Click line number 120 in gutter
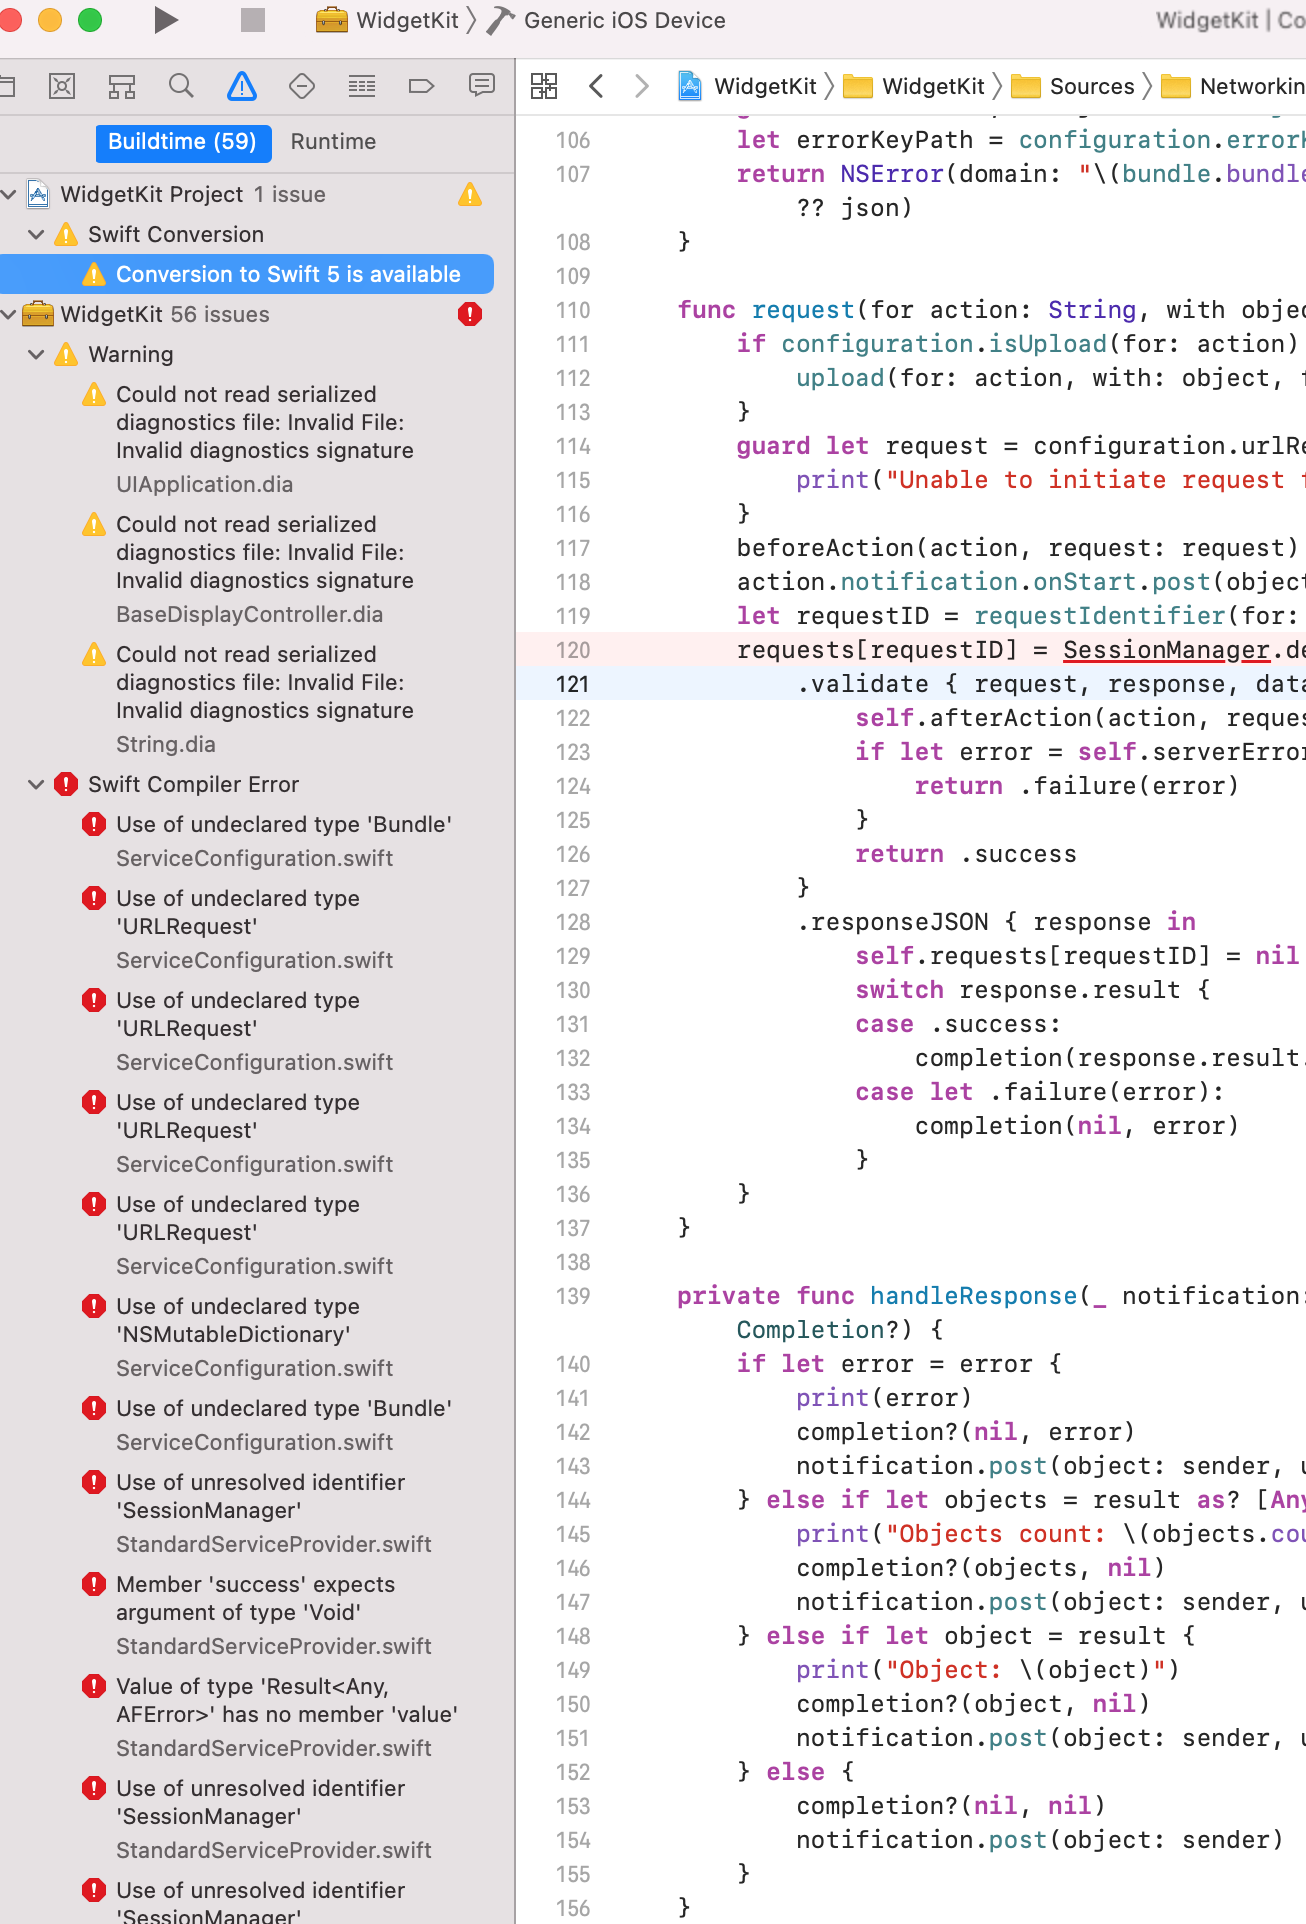1306x1924 pixels. 573,650
